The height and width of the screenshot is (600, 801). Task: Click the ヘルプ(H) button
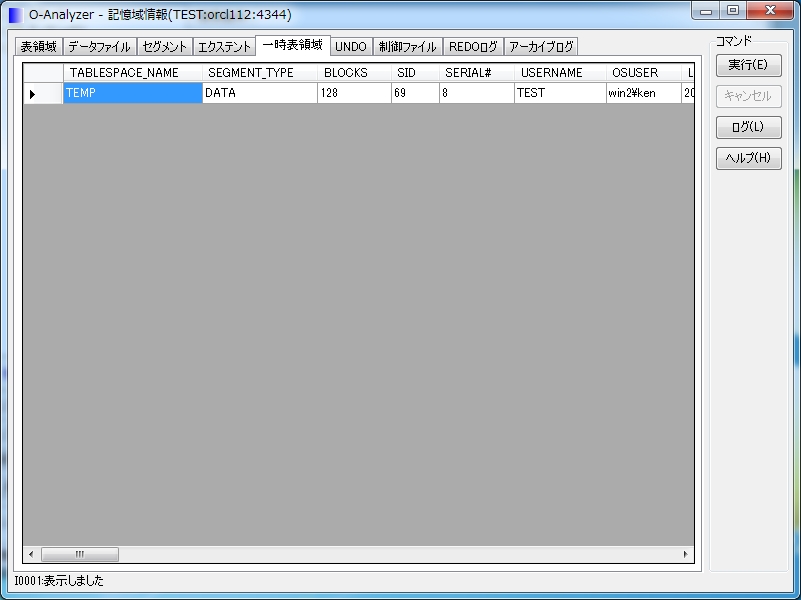748,158
